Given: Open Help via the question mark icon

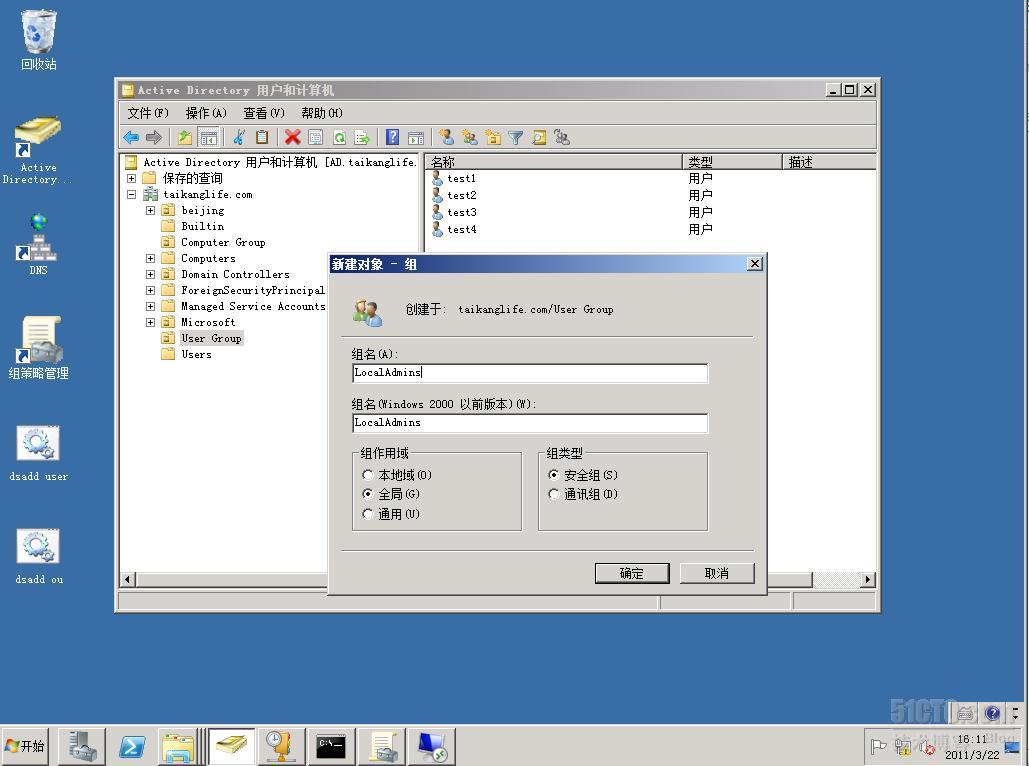Looking at the screenshot, I should click(x=392, y=137).
